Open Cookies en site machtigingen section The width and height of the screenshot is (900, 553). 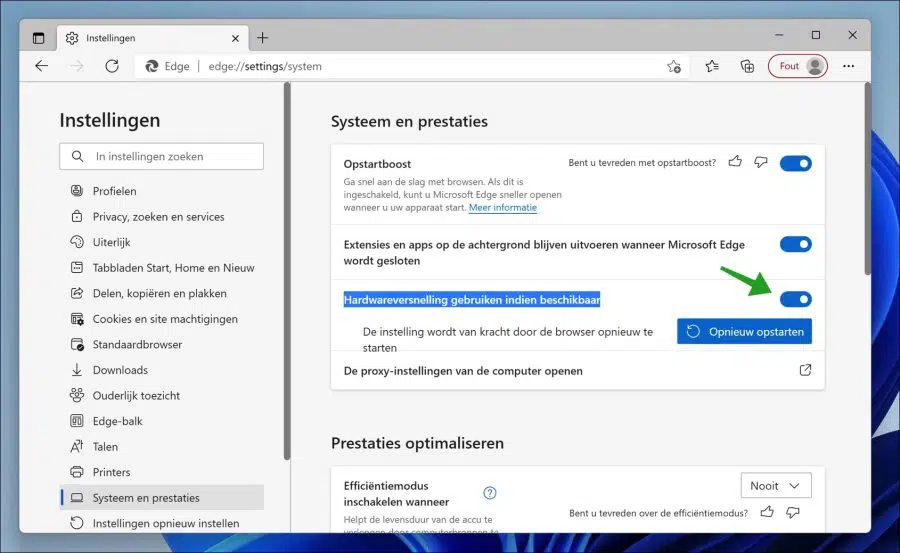(x=161, y=319)
